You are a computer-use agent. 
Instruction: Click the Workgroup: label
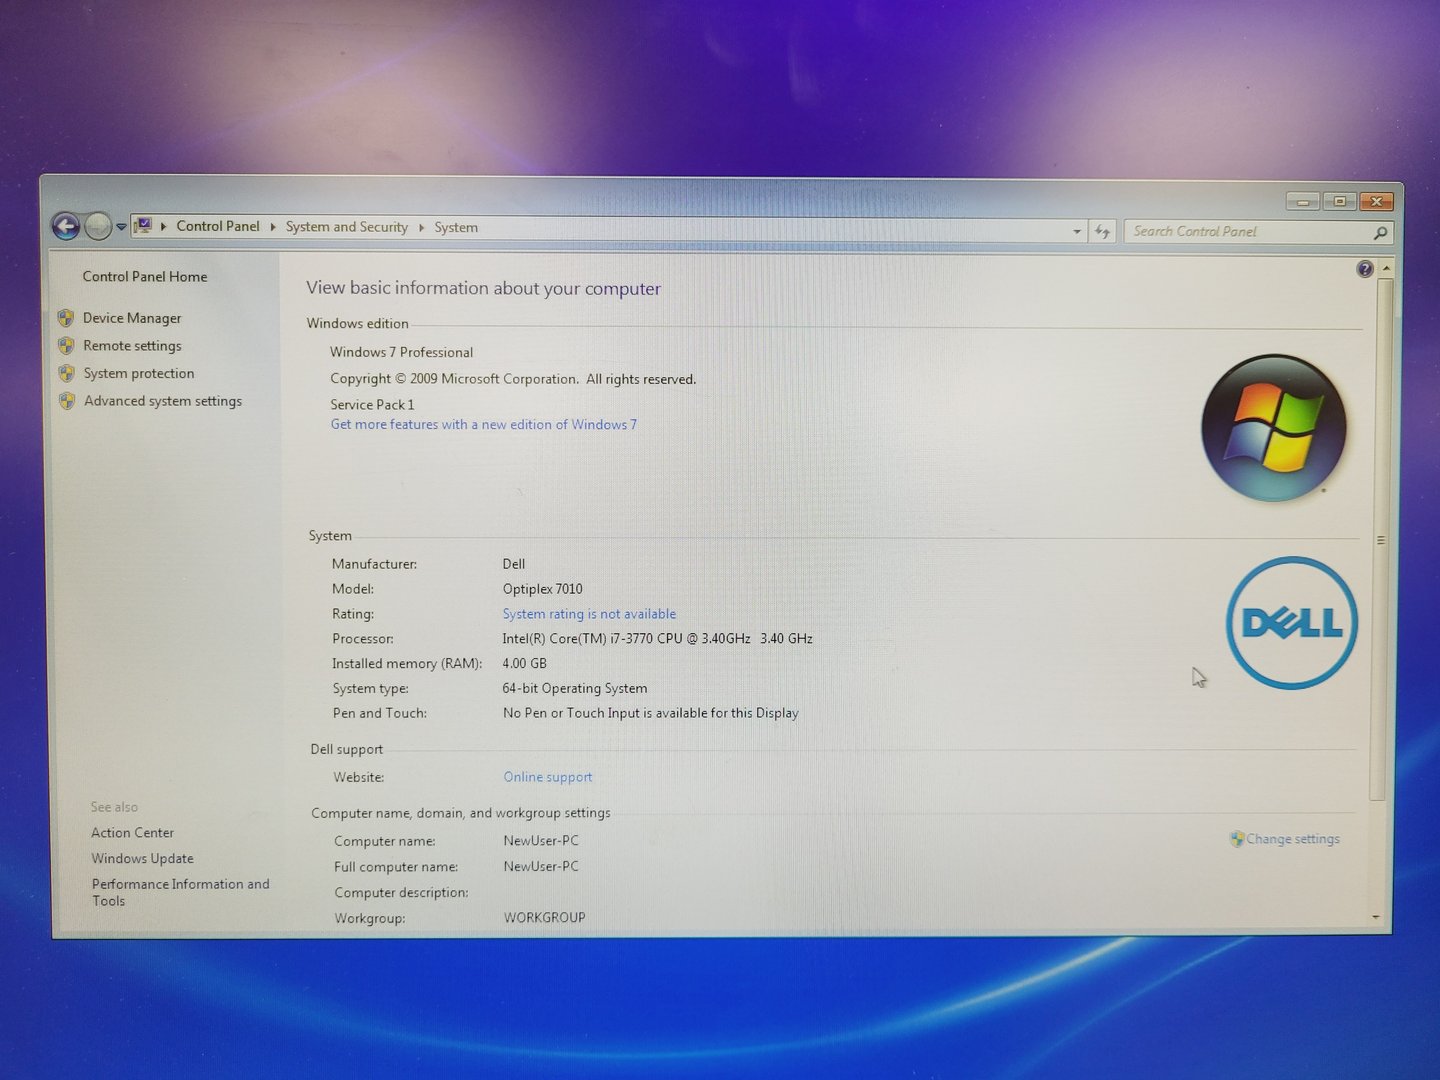tap(370, 918)
